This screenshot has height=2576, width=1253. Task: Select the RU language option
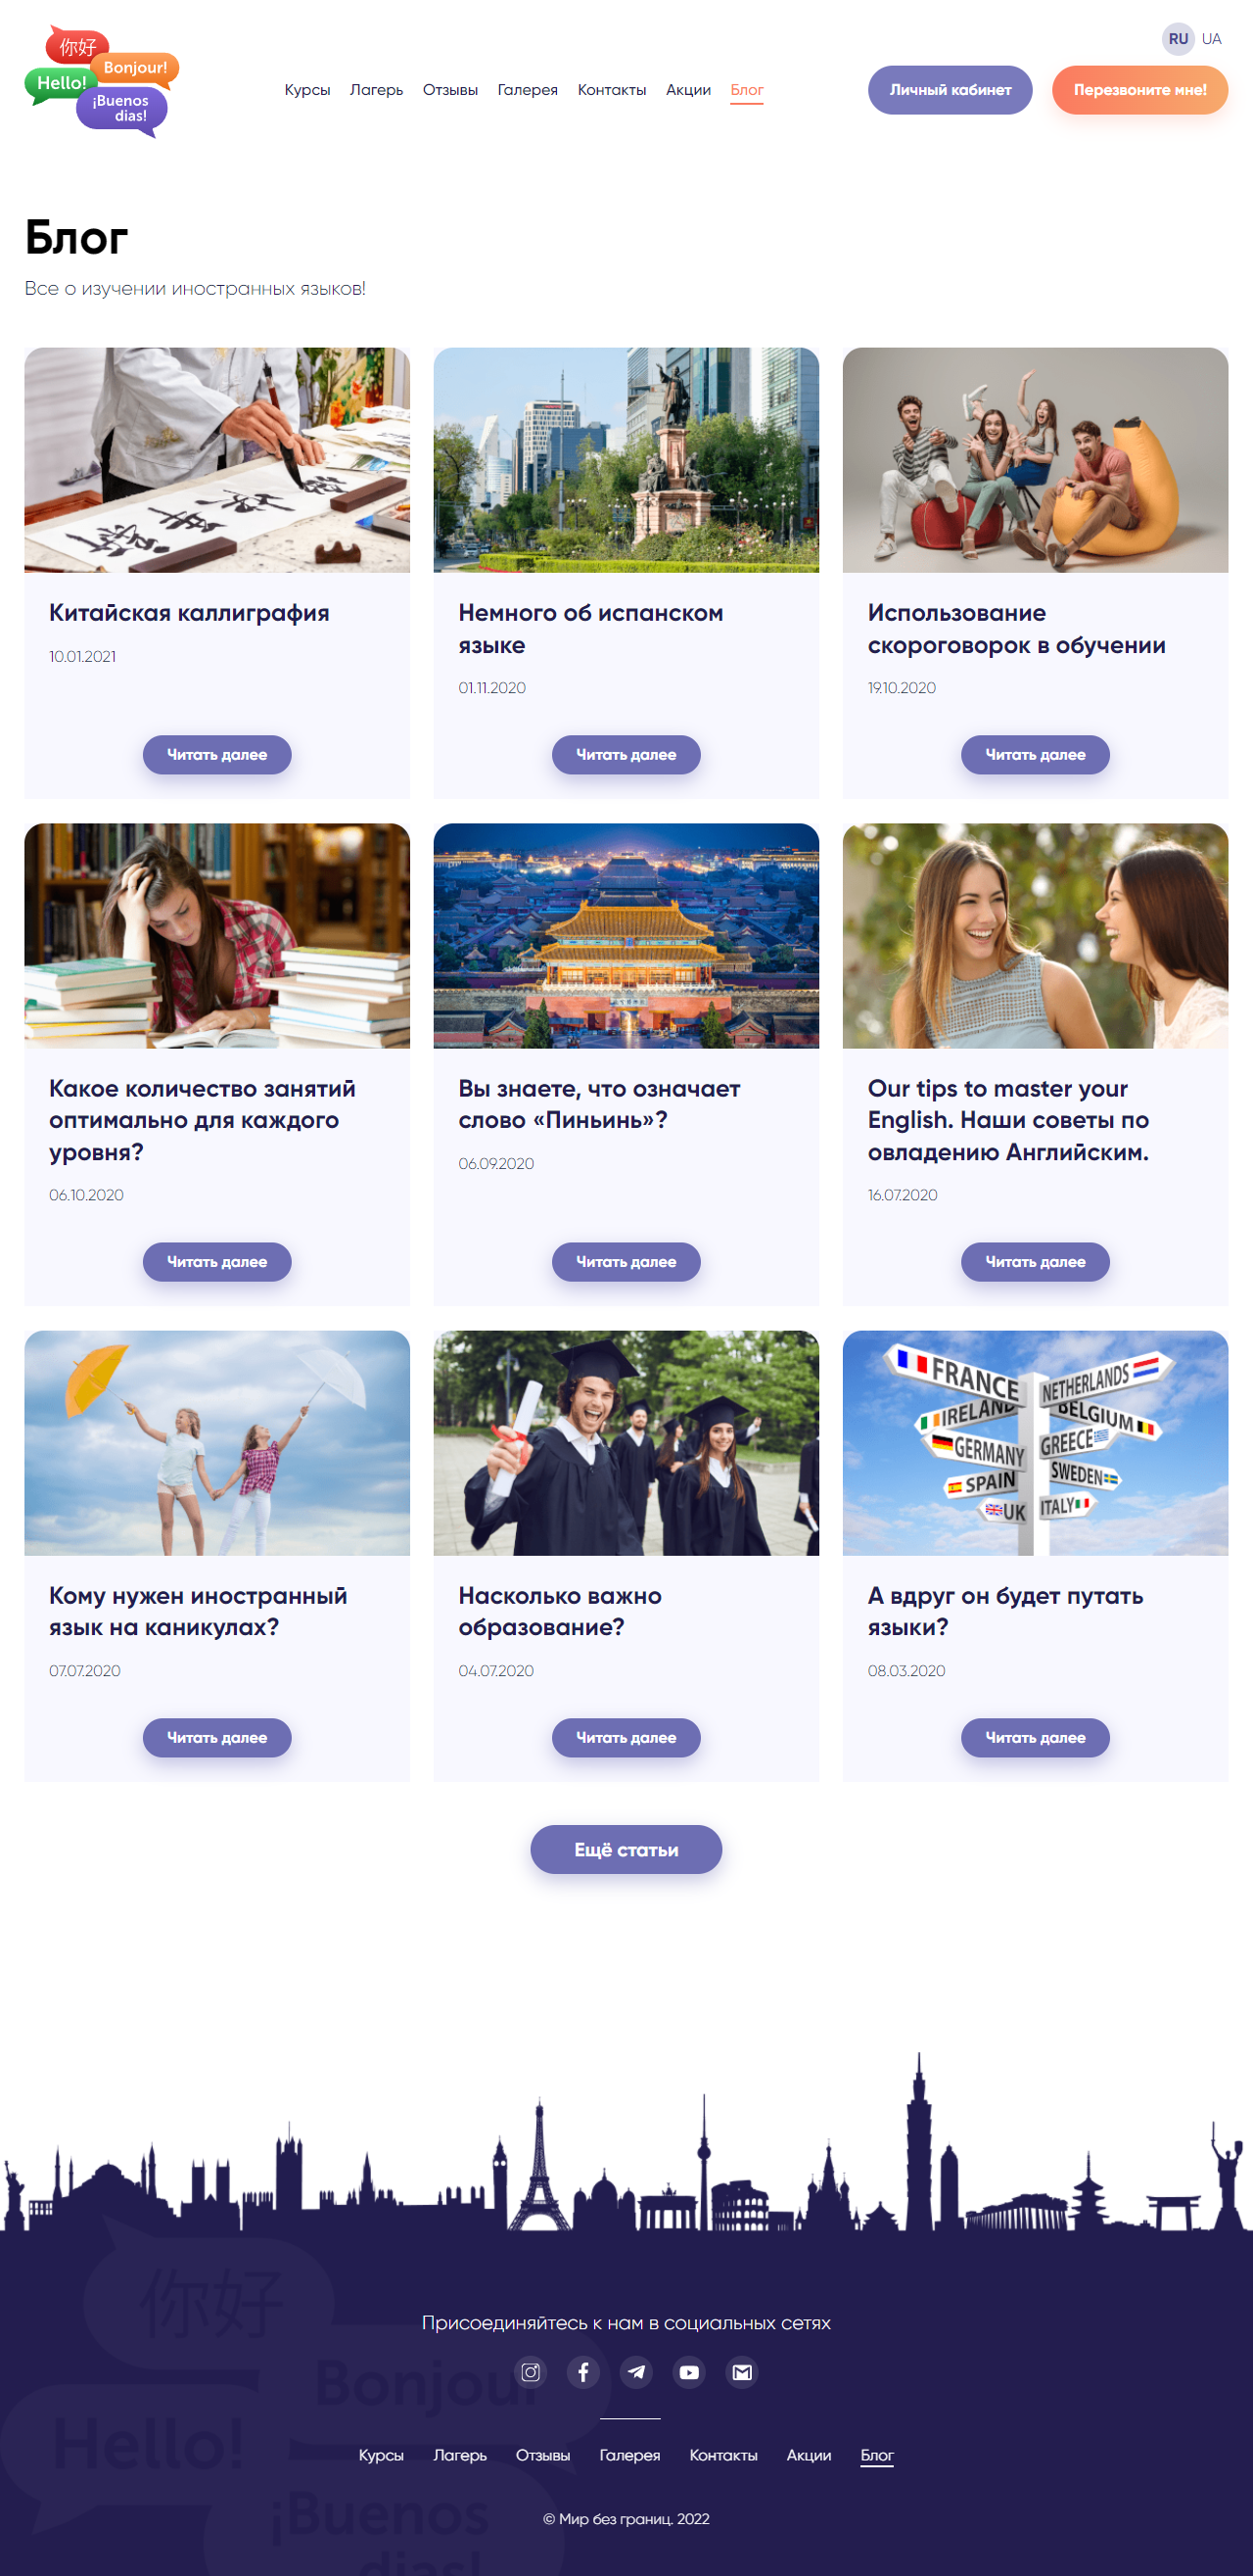coord(1178,39)
